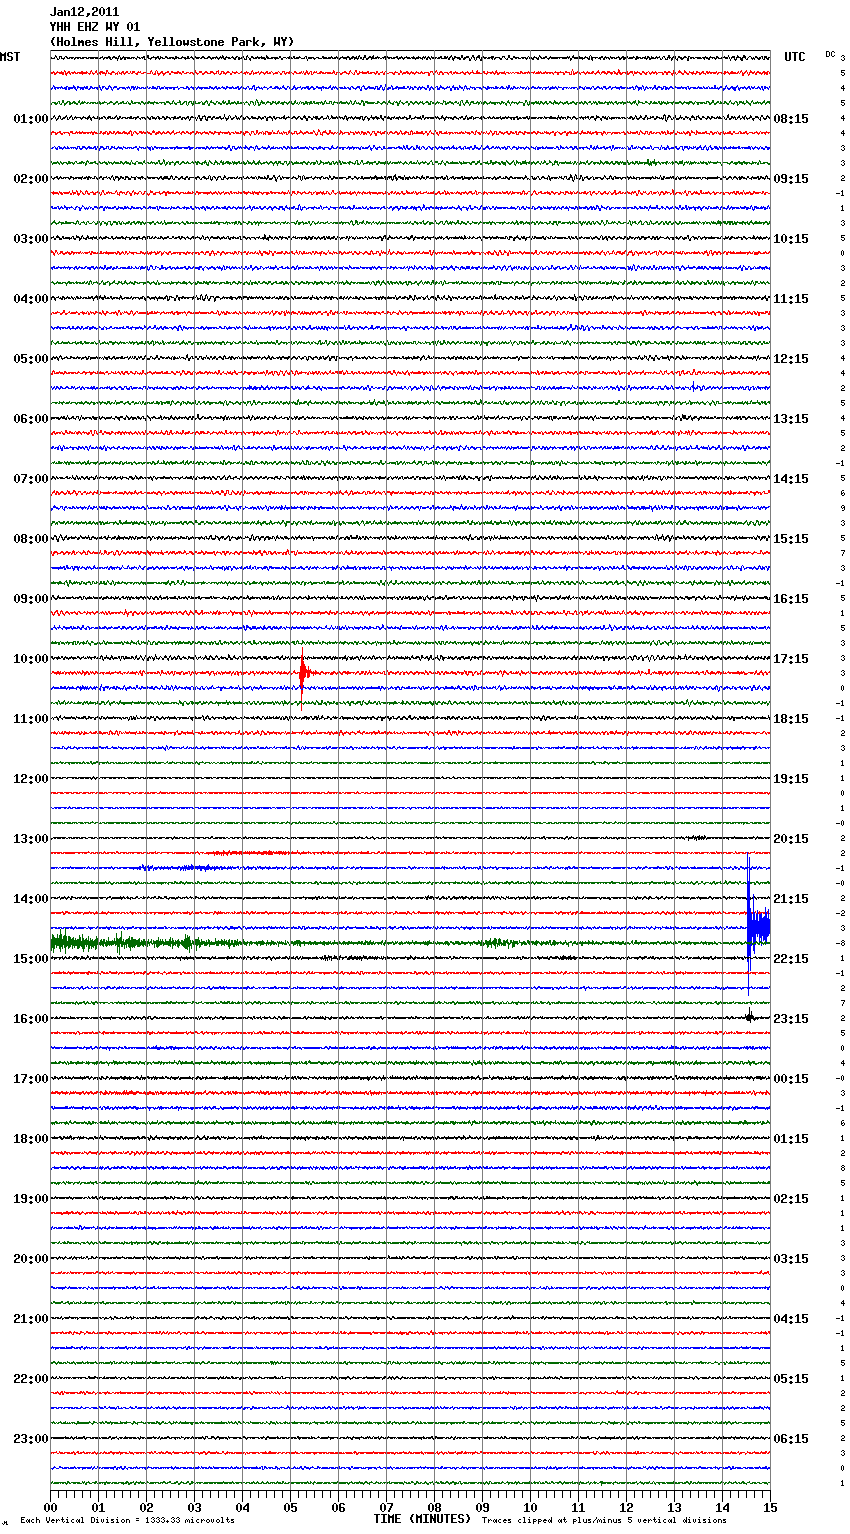
Task: Click the small black event on the 16:00 trace
Action: click(749, 1017)
